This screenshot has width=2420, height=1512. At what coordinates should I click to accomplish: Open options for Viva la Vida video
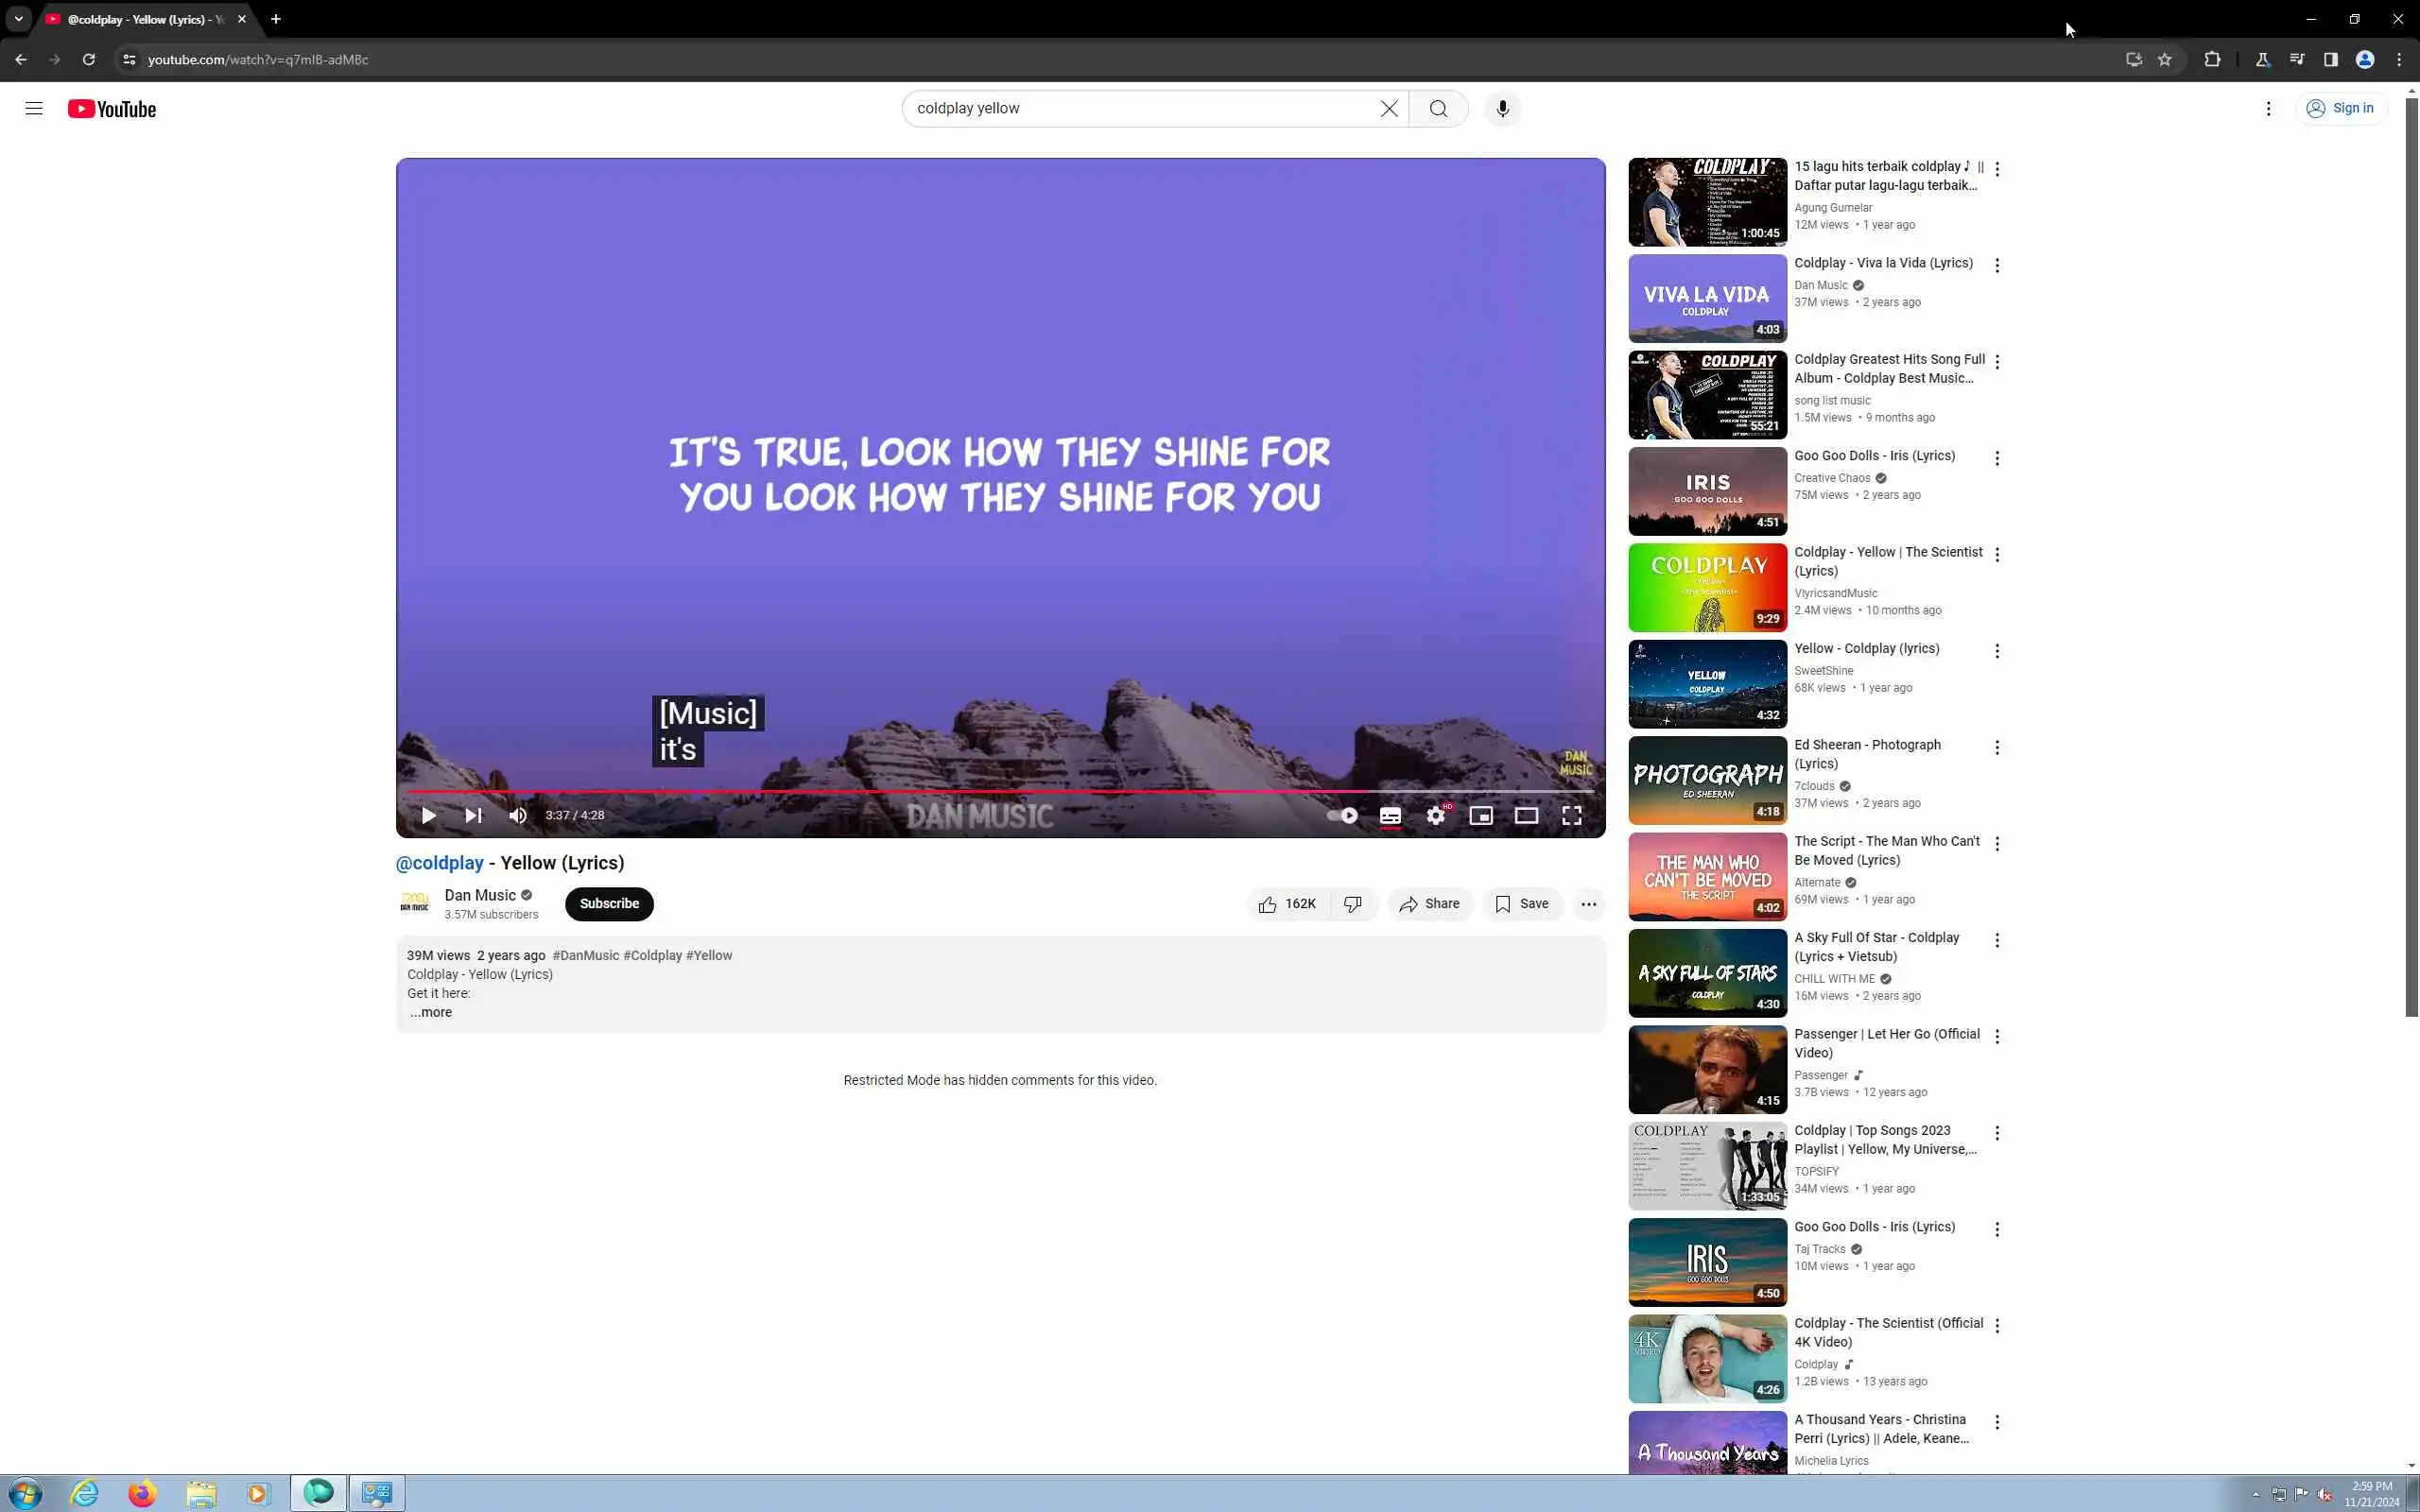(x=1996, y=265)
